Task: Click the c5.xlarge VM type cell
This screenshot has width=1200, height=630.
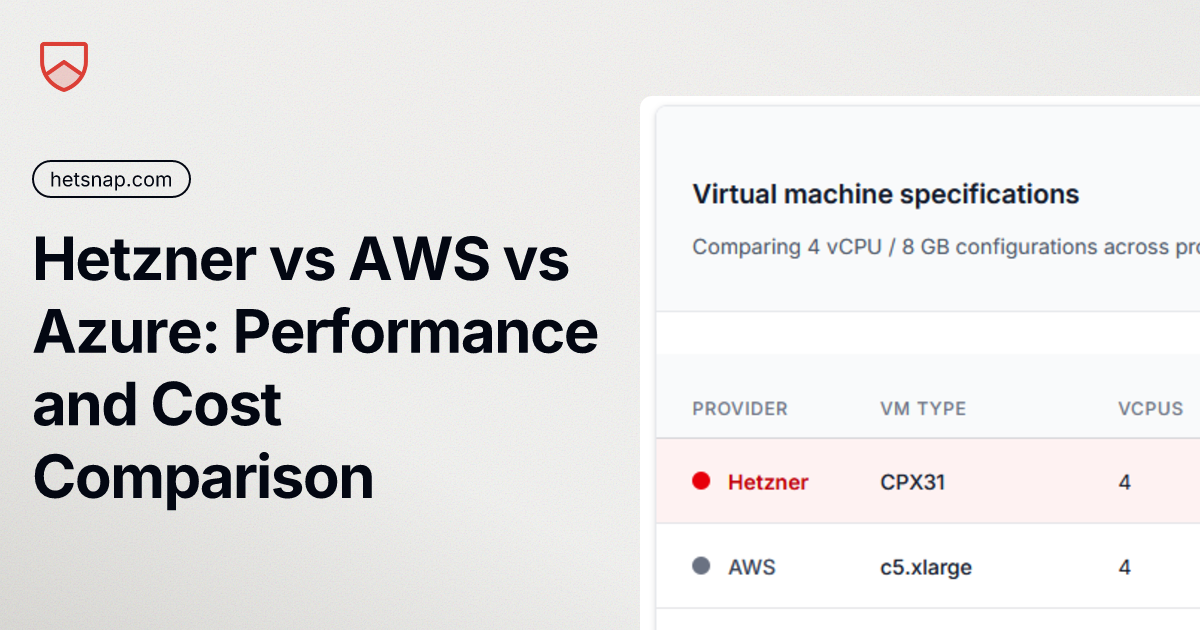Action: (x=925, y=567)
